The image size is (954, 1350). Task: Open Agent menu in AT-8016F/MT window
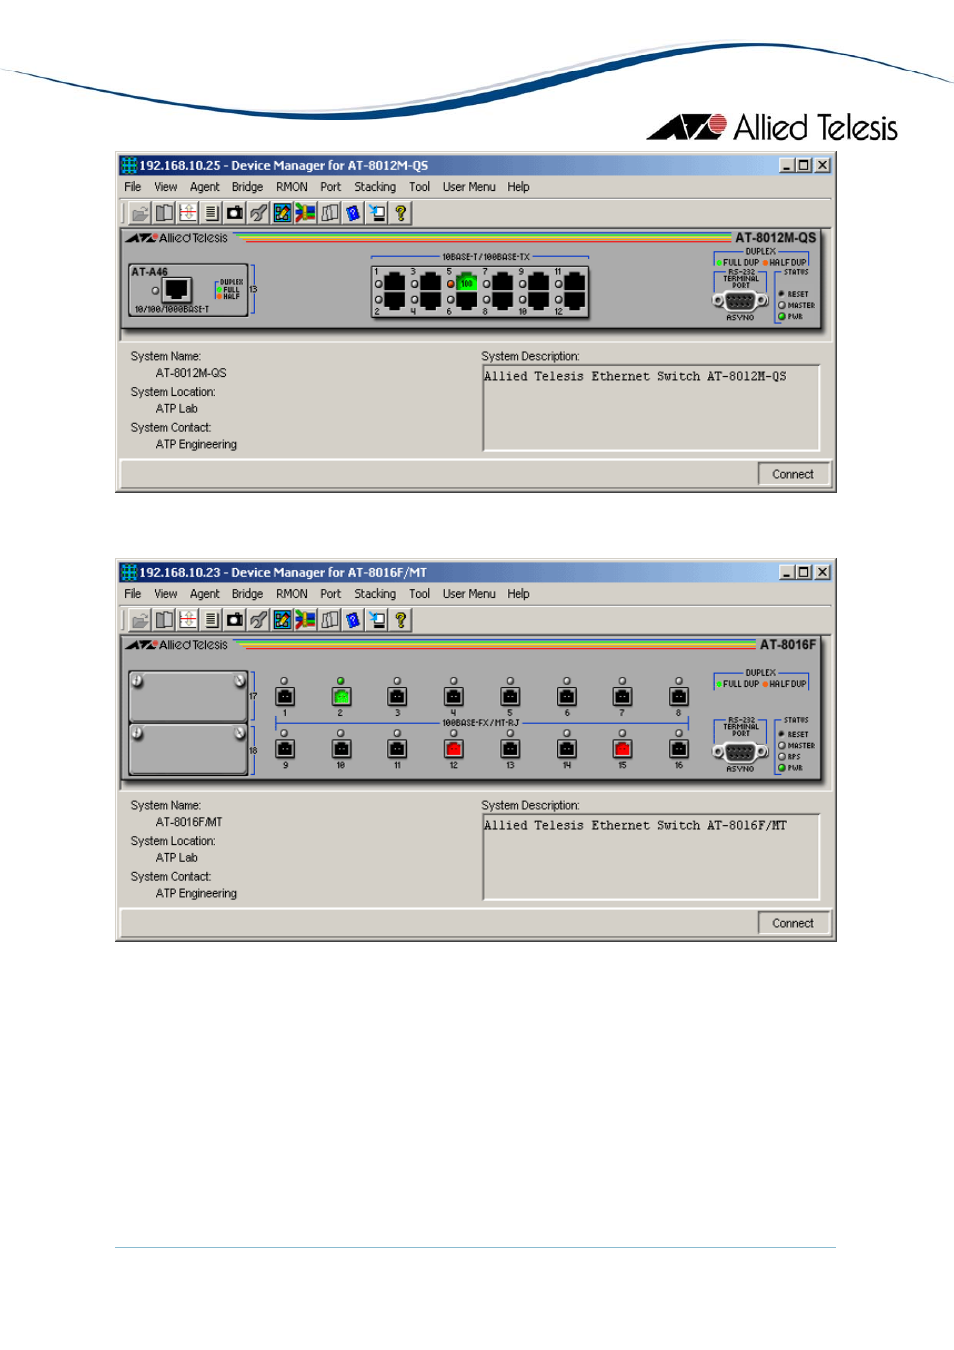click(x=205, y=594)
